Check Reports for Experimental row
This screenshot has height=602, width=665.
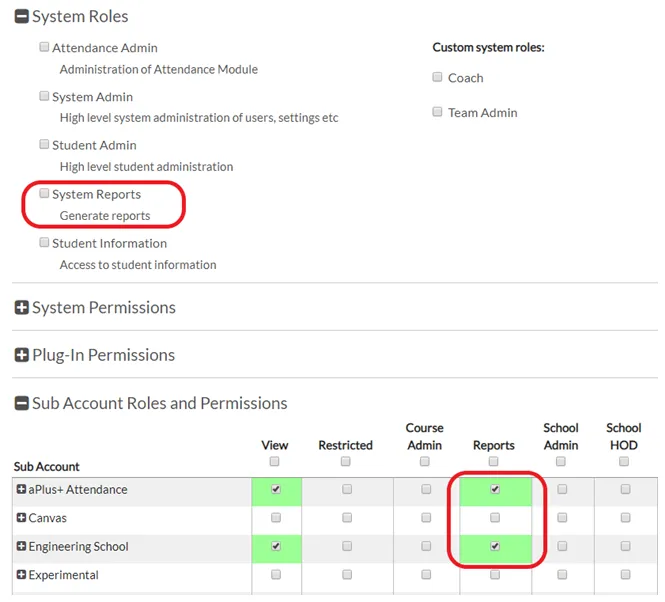[495, 574]
